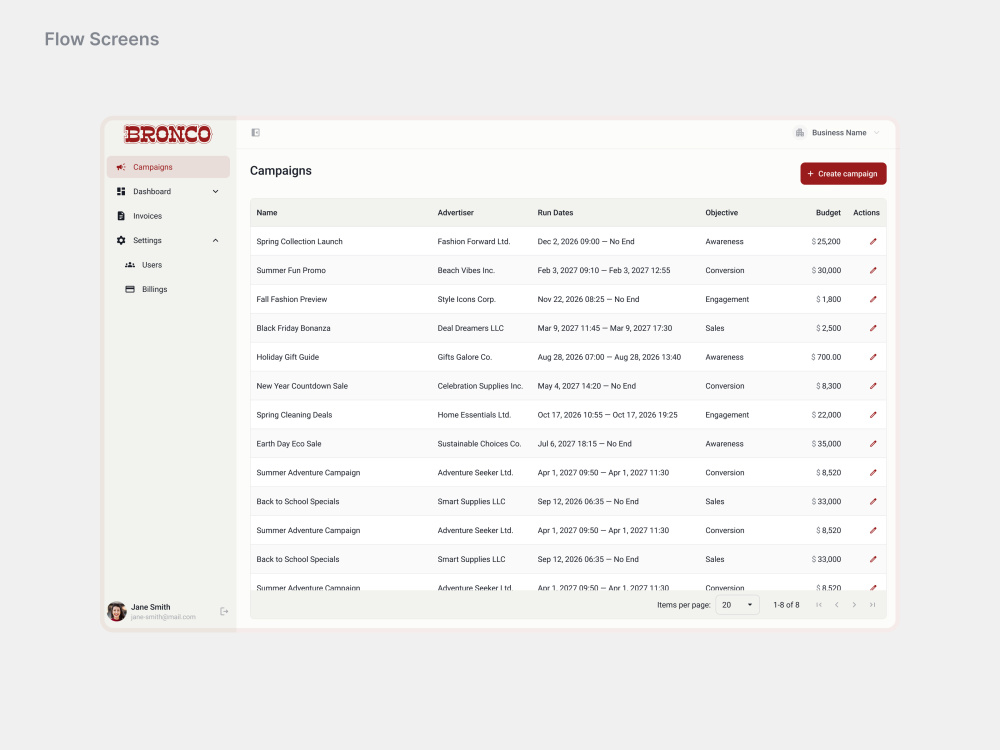Collapse Dashboard chevron in sidebar
Image resolution: width=1000 pixels, height=750 pixels.
click(x=216, y=191)
